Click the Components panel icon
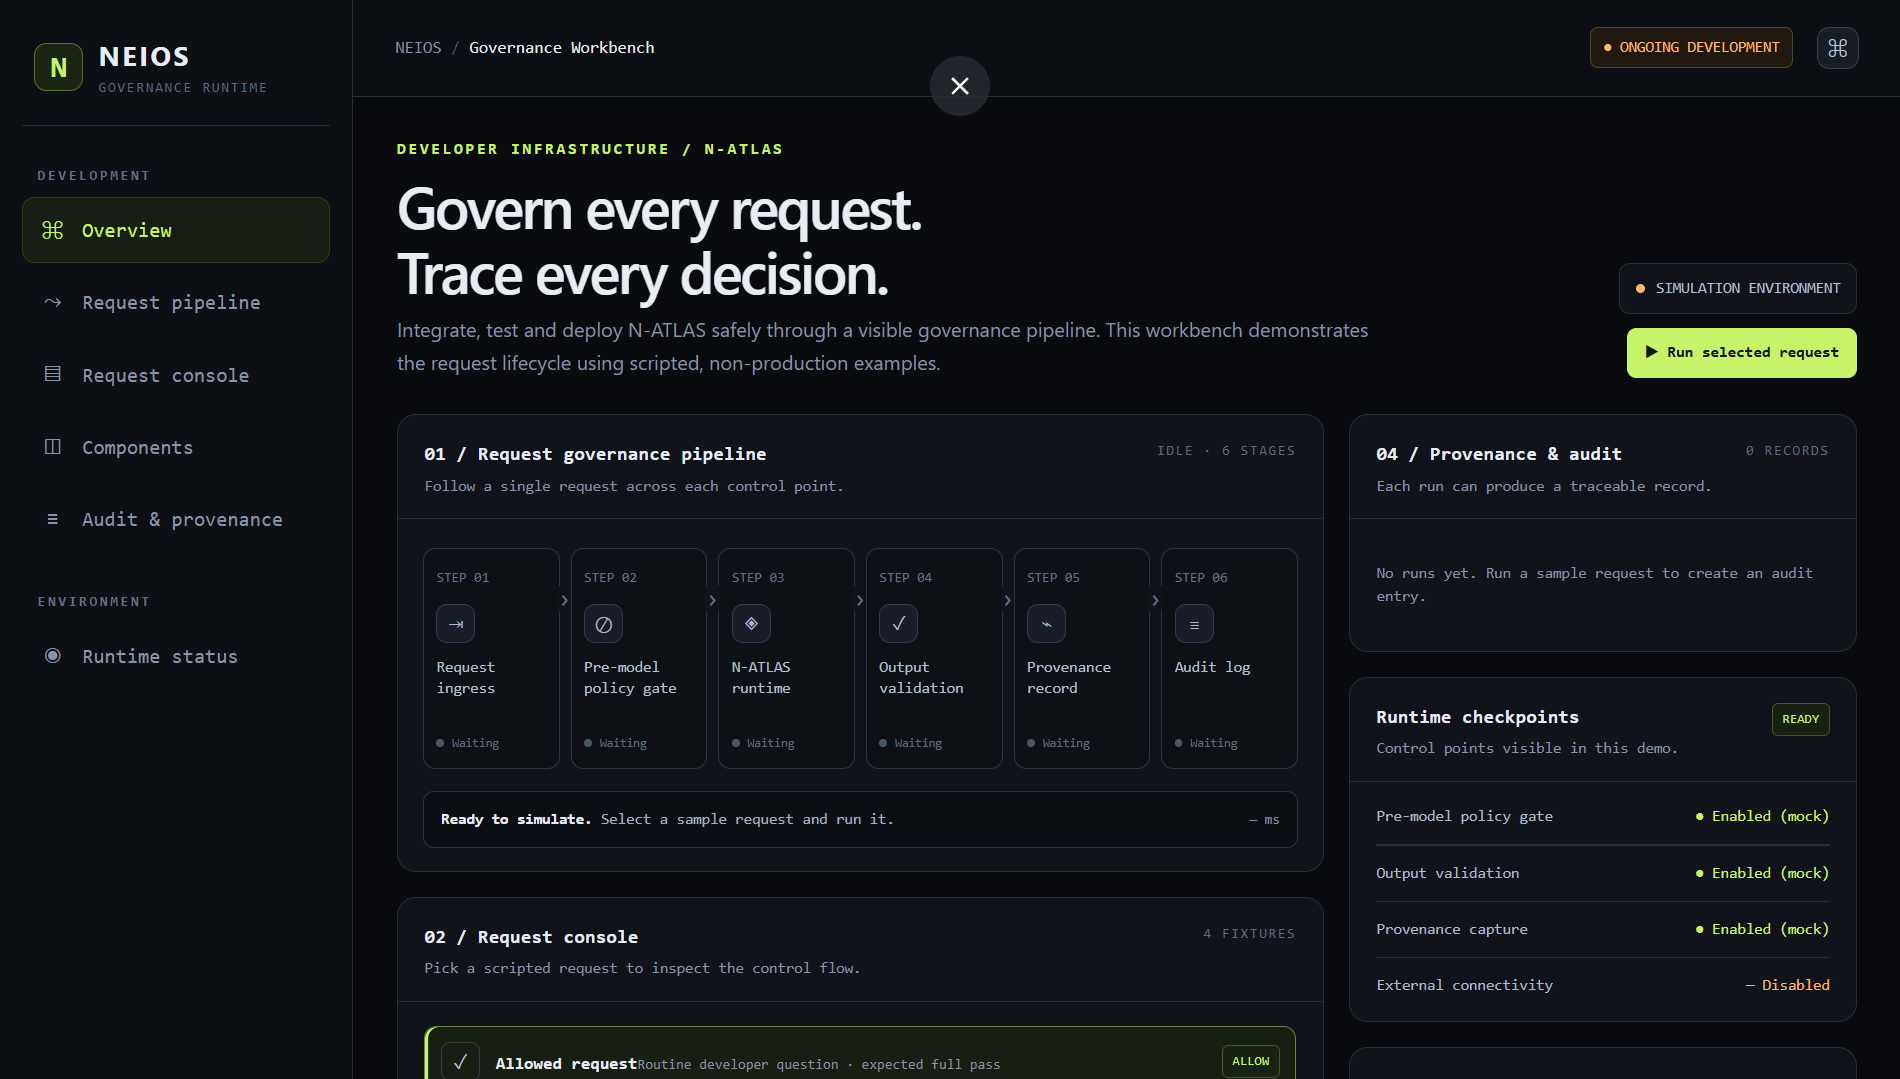 click(53, 446)
